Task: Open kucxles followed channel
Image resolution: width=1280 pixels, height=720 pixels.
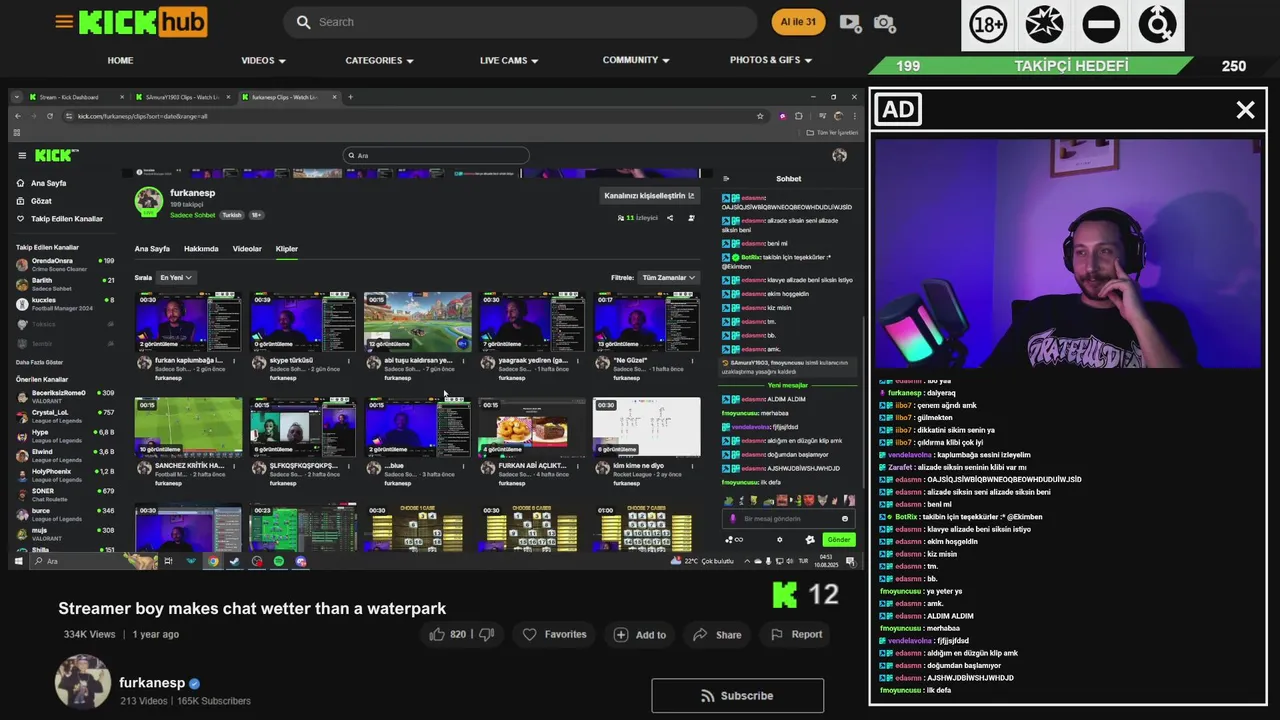Action: click(65, 302)
